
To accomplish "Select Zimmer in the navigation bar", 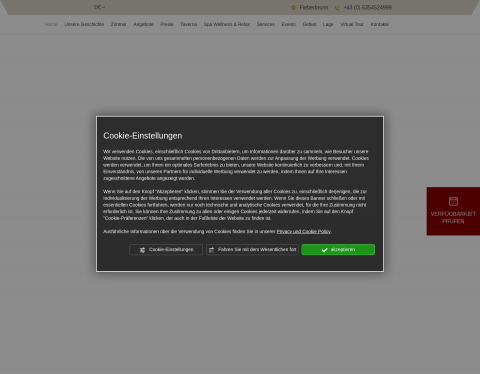I will 119,24.
